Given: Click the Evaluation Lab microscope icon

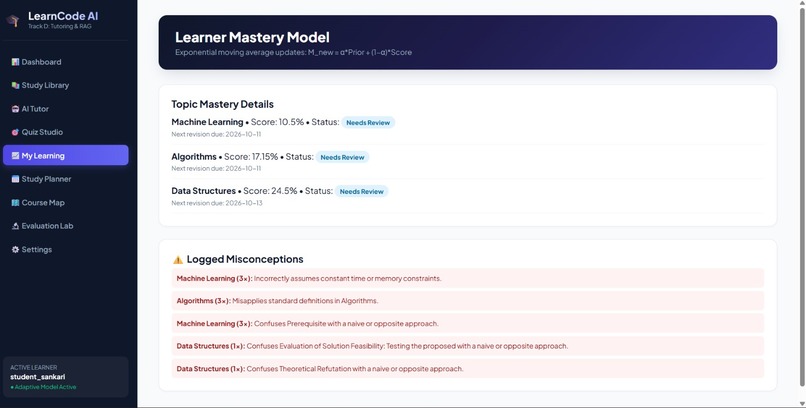Looking at the screenshot, I should click(x=15, y=226).
